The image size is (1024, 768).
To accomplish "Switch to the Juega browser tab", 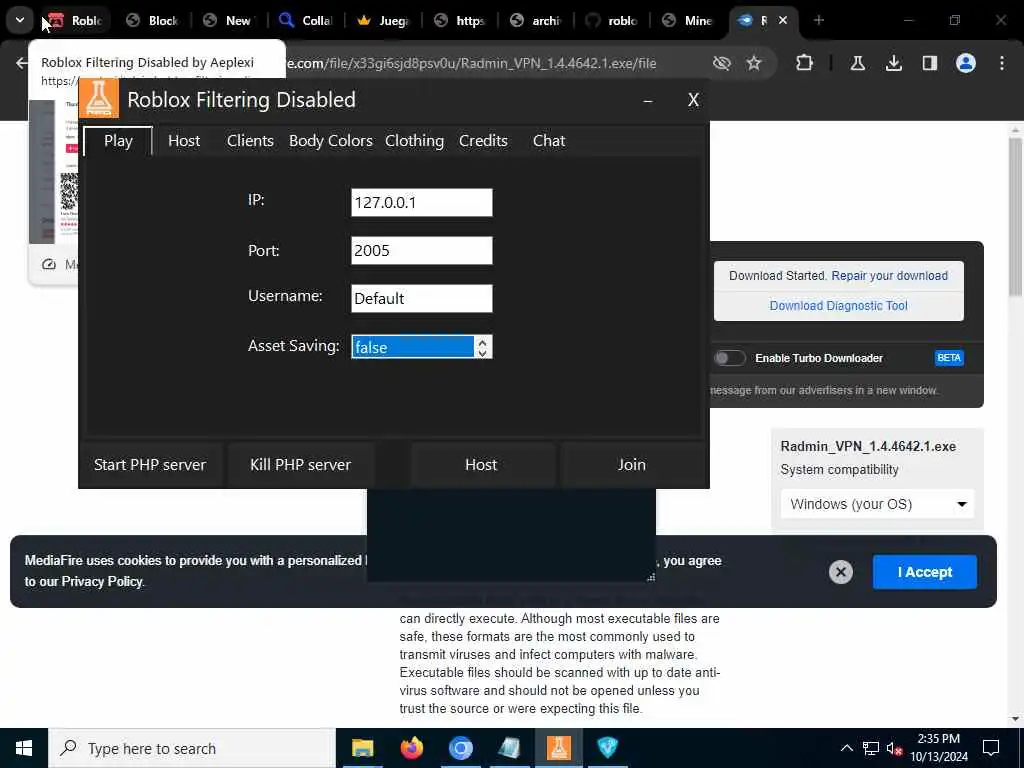I will [x=383, y=21].
